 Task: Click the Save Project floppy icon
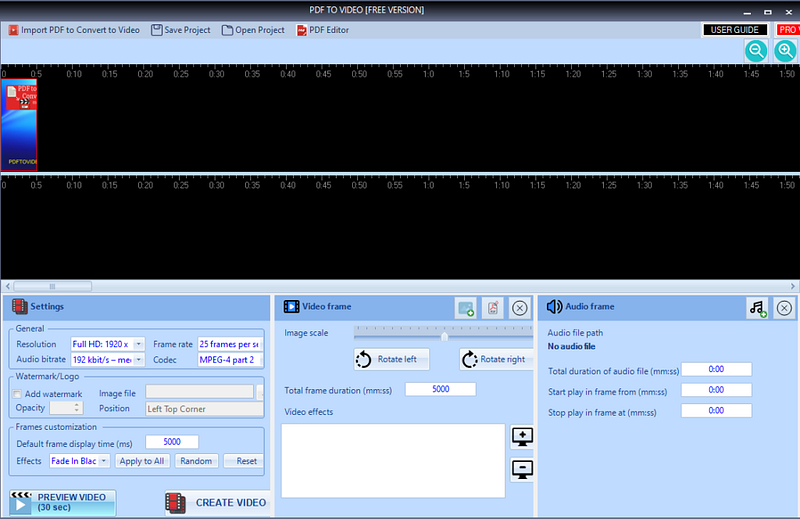tap(157, 30)
